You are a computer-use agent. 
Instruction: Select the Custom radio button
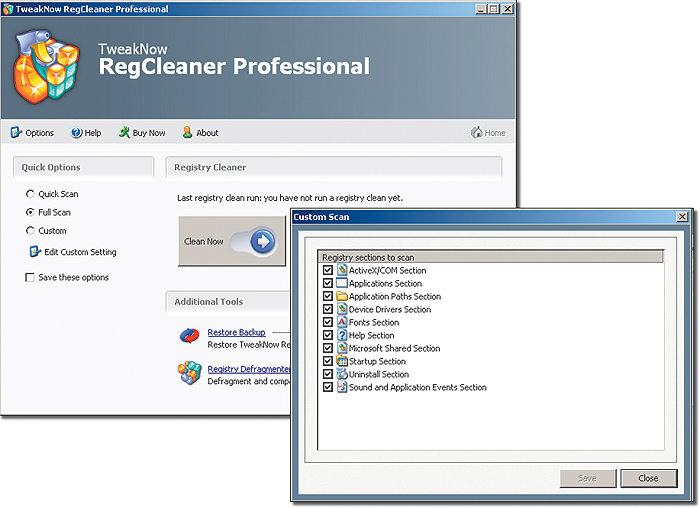click(30, 230)
